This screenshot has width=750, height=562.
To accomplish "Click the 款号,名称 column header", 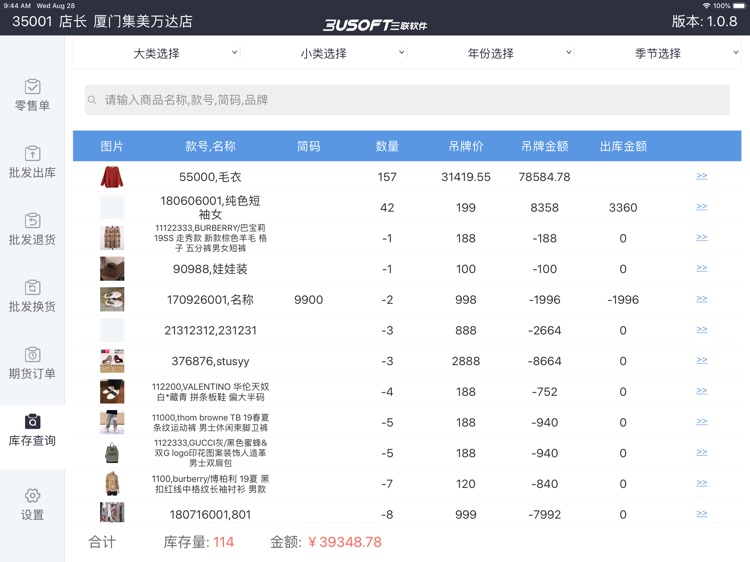I will point(210,146).
